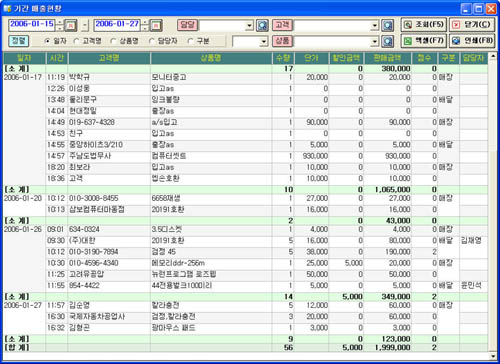
Task: Click the scroll-down arrow of table scrollbar
Action: click(493, 356)
